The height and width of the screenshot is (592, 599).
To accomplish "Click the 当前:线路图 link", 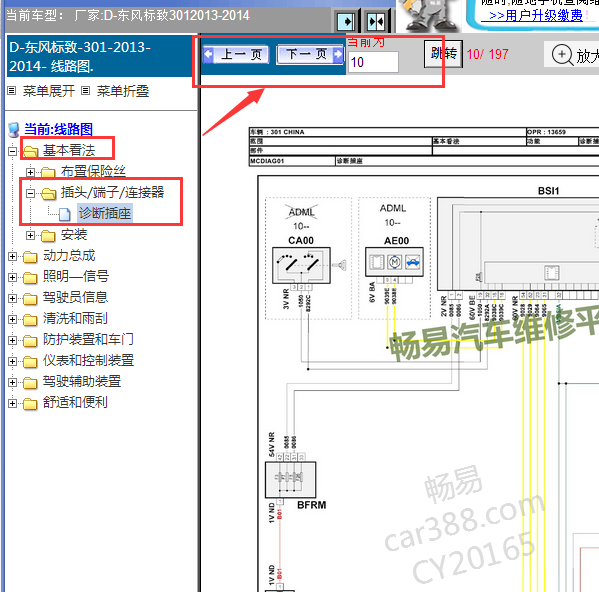I will [x=58, y=129].
